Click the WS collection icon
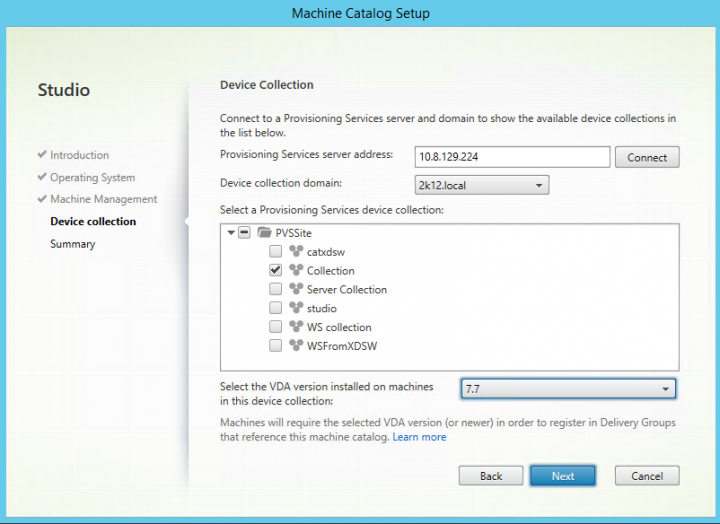This screenshot has height=524, width=720. [295, 327]
